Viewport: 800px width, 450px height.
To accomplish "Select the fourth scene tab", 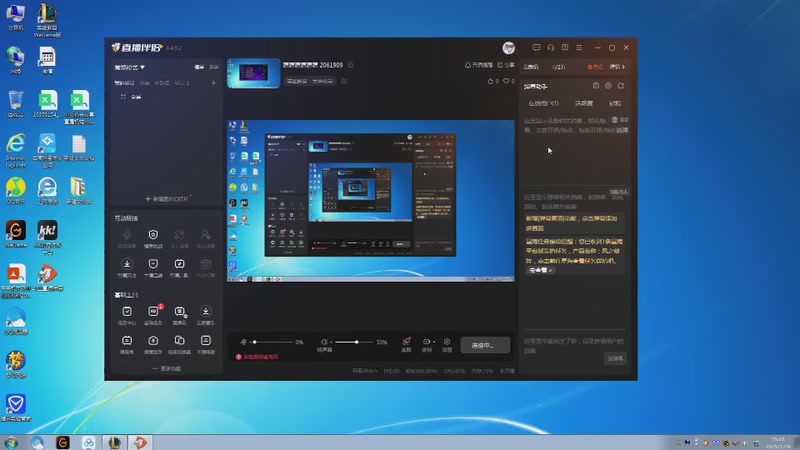I will pos(182,83).
